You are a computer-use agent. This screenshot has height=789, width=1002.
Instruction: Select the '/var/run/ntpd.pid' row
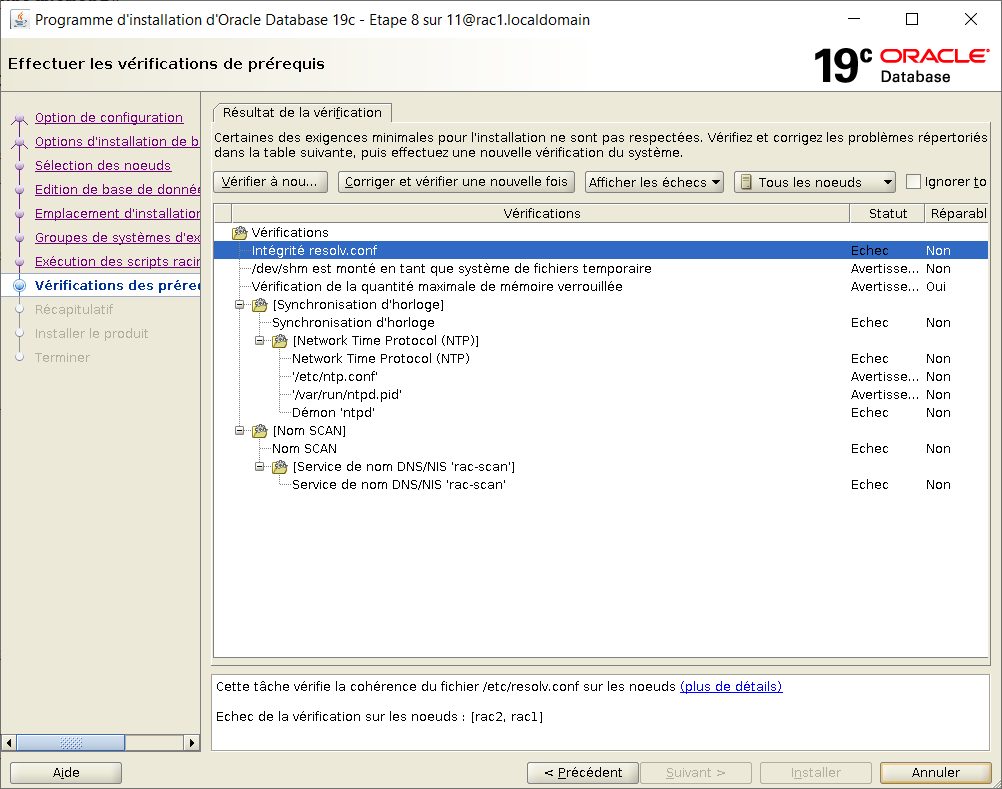pos(601,394)
